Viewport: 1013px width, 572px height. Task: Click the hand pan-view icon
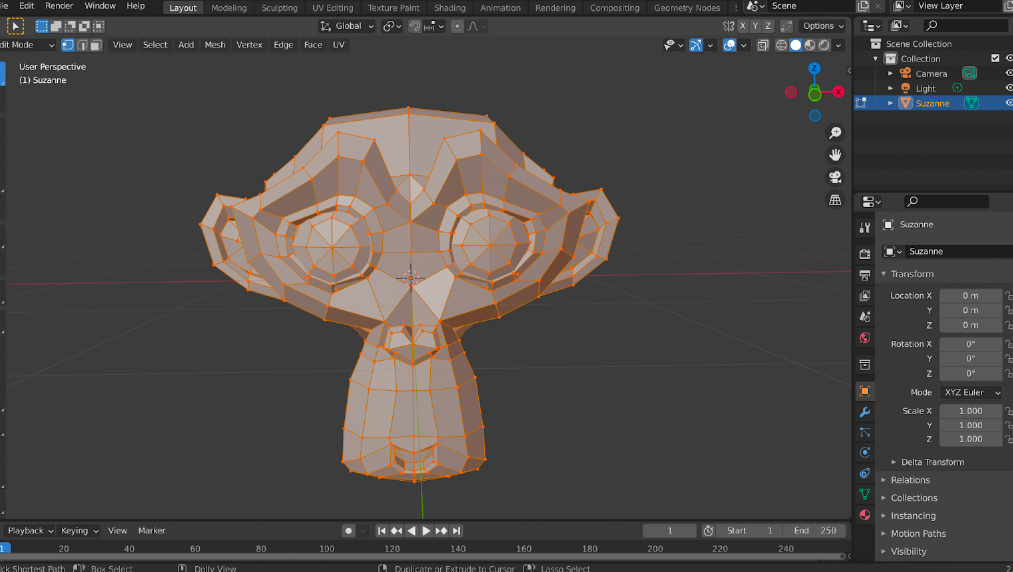(x=835, y=155)
